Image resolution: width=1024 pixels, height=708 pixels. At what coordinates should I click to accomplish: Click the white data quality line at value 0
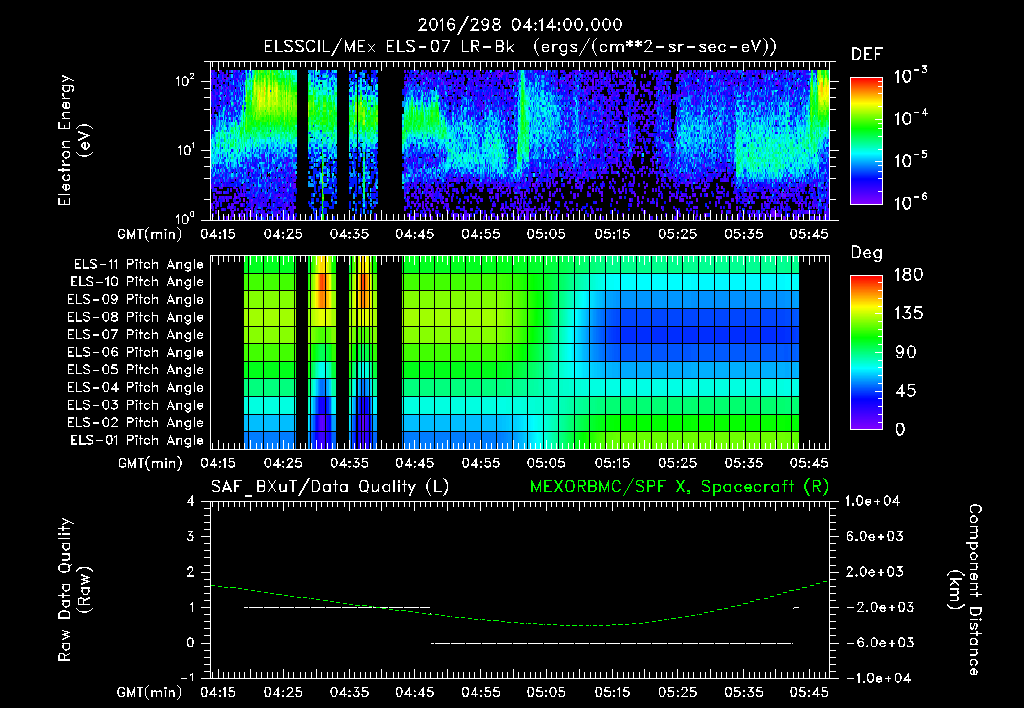pyautogui.click(x=612, y=643)
